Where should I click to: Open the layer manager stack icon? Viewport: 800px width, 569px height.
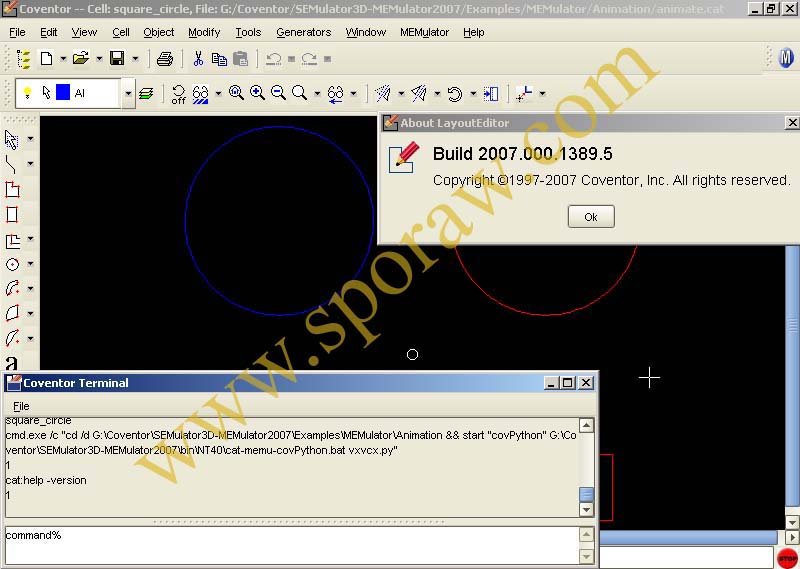147,93
